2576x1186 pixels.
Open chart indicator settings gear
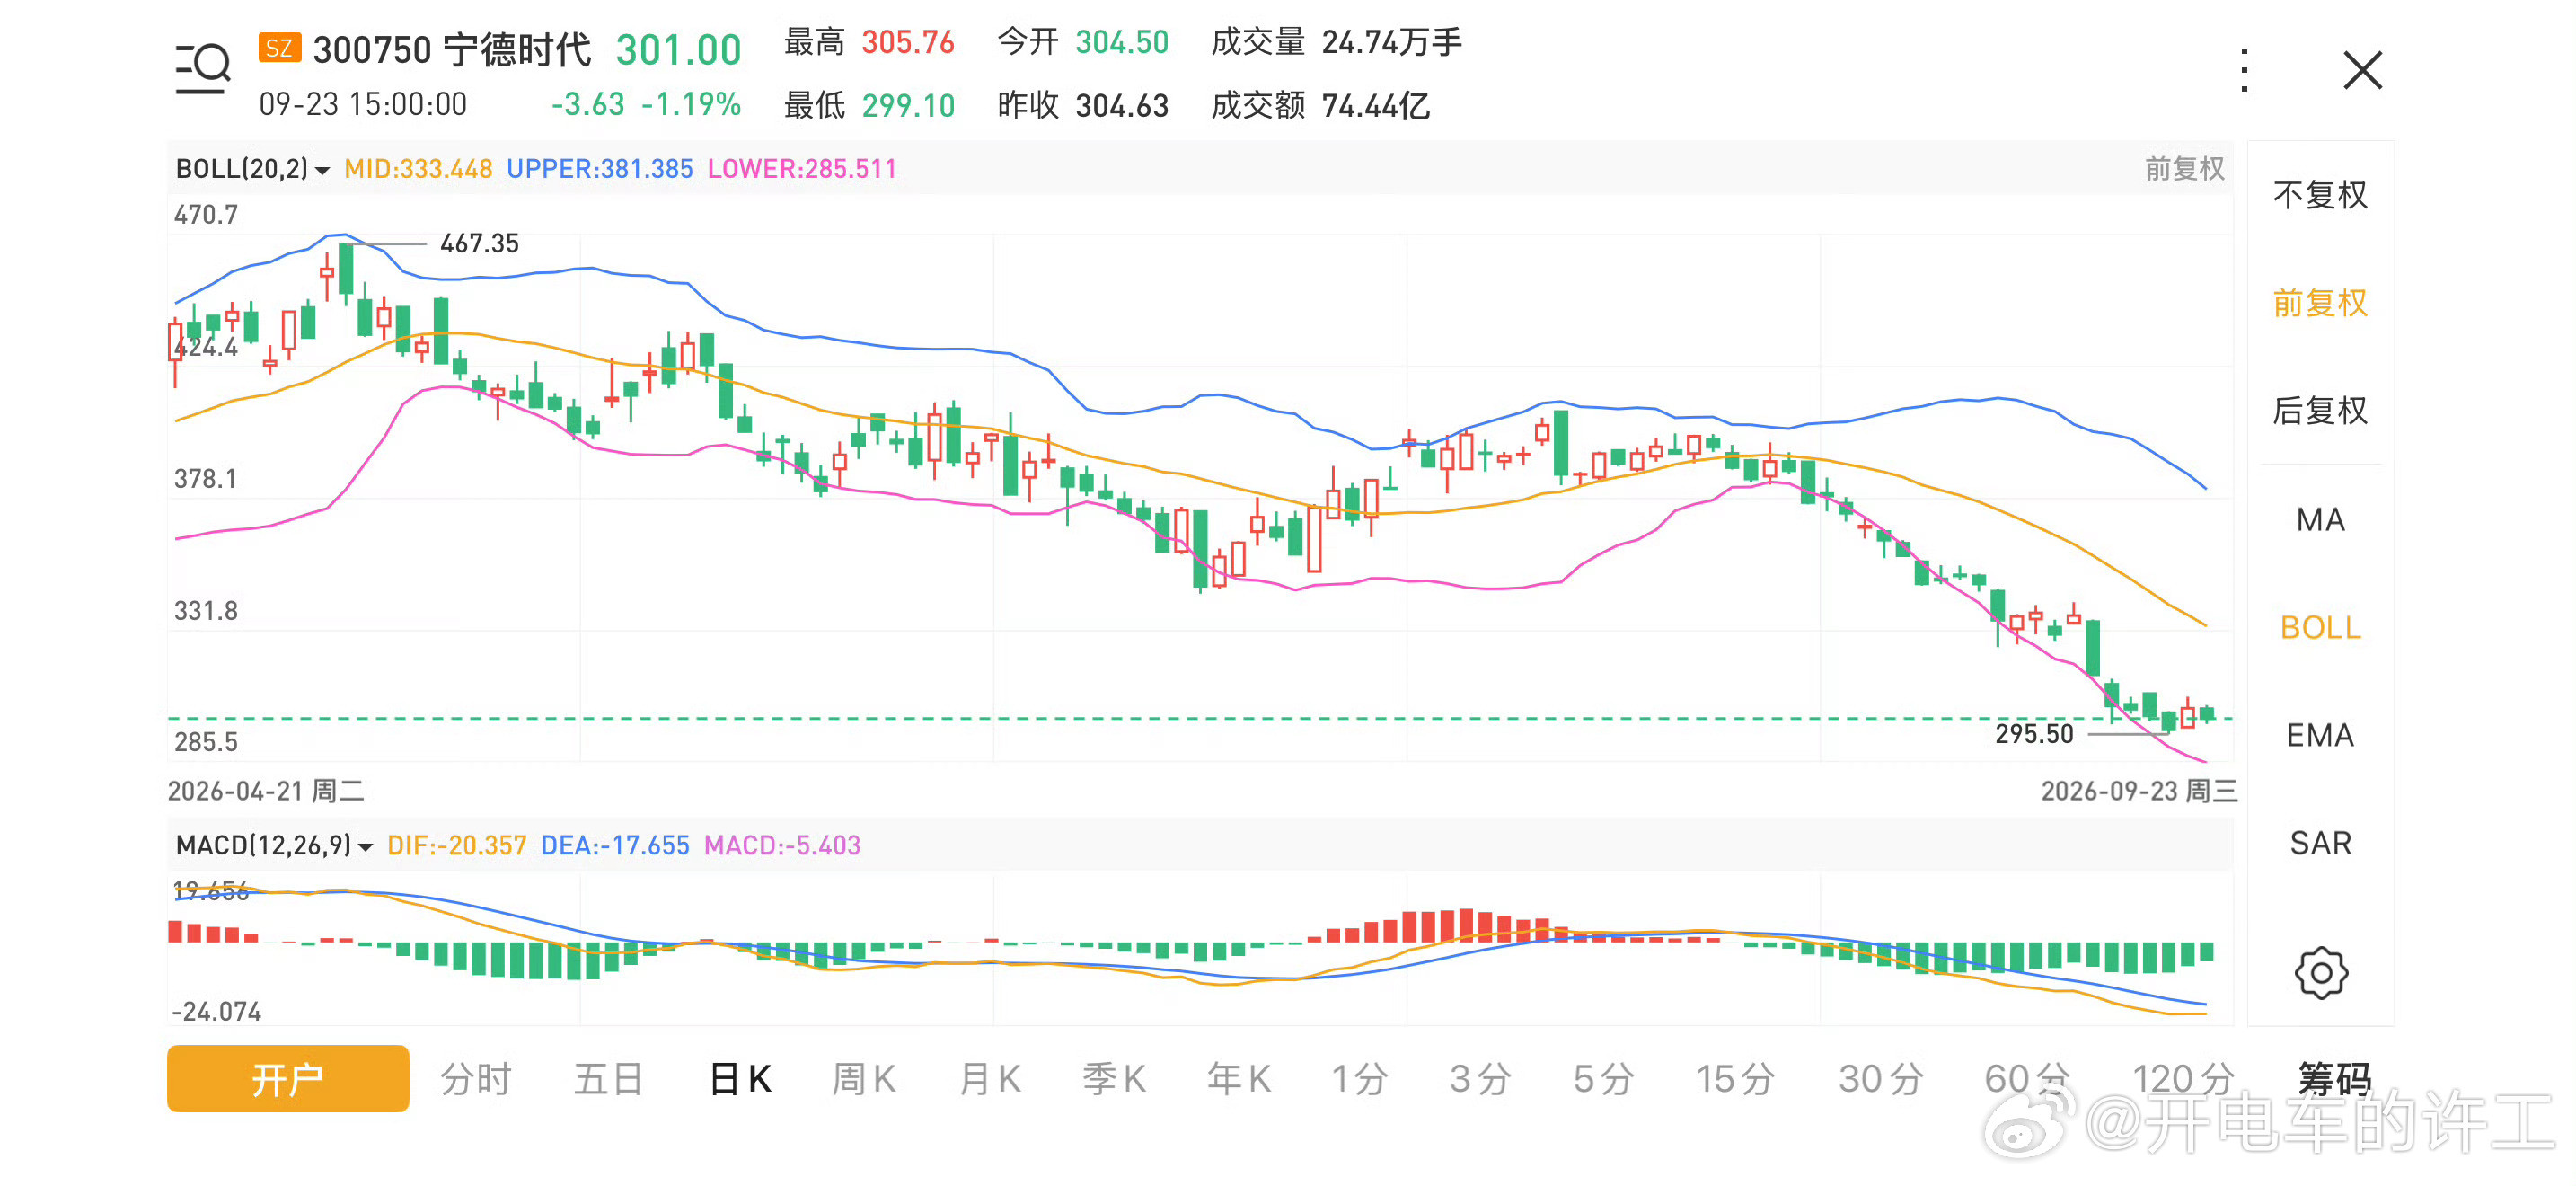2320,972
